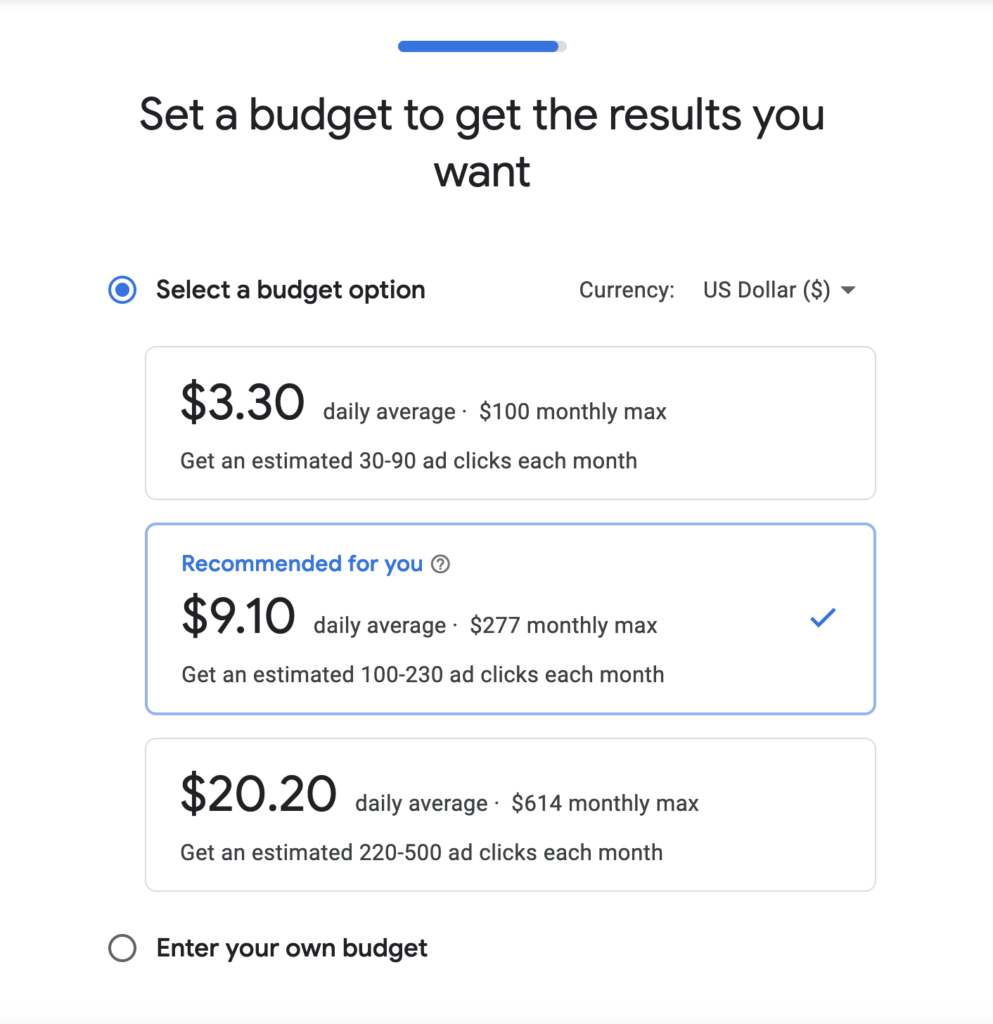This screenshot has height=1024, width=993.
Task: Select the $20.20 daily average budget card
Action: (x=510, y=814)
